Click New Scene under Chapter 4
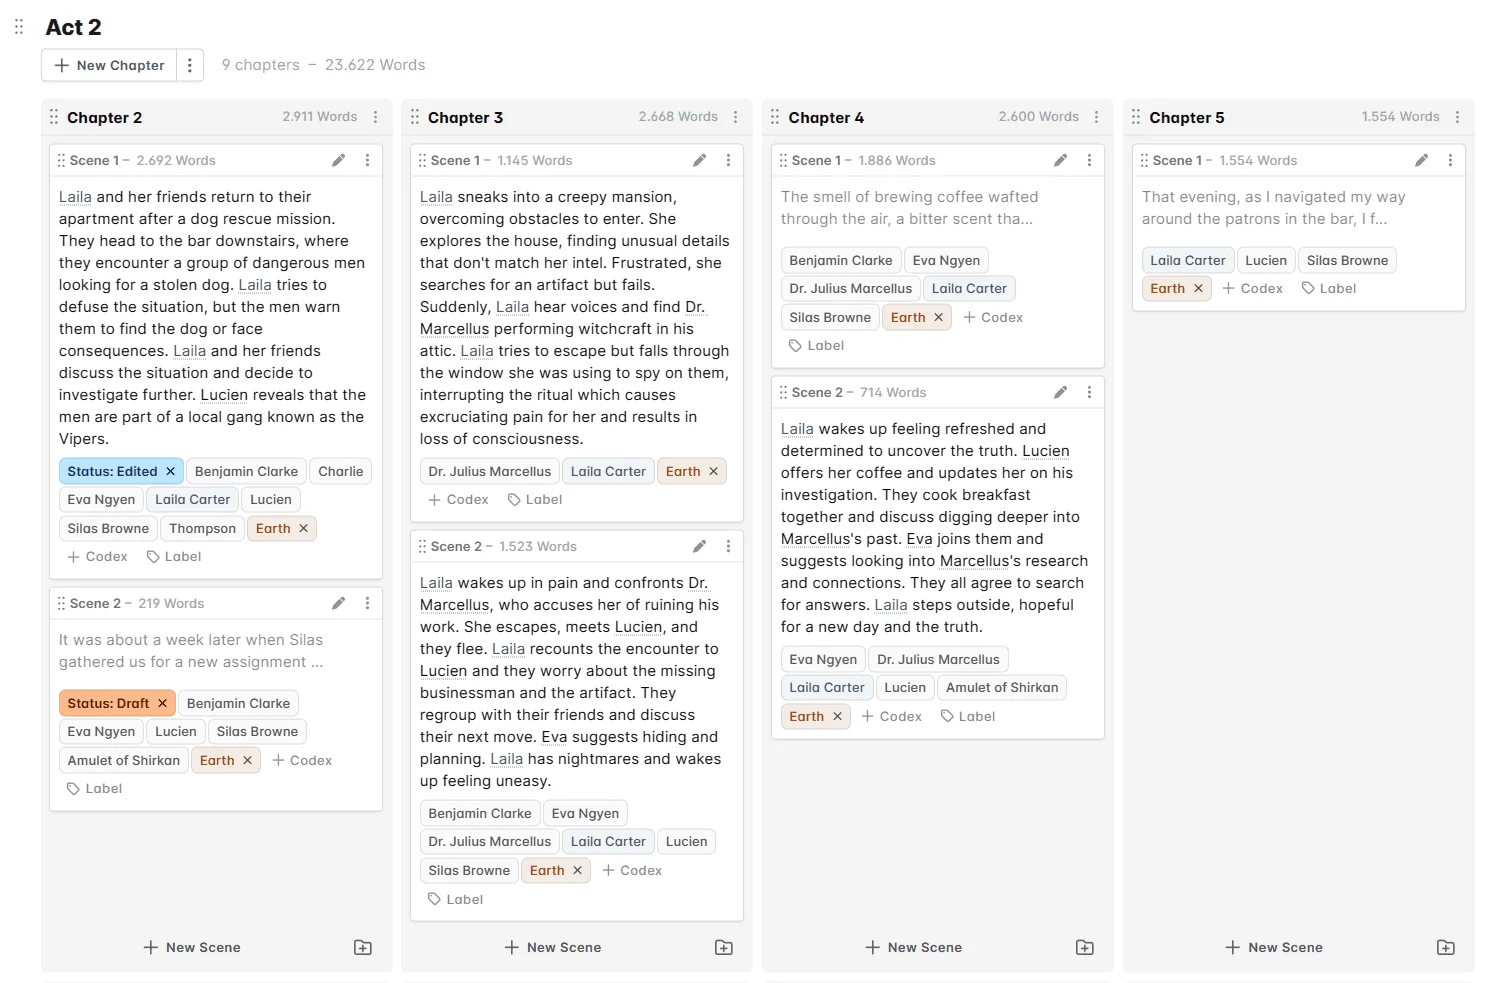The width and height of the screenshot is (1485, 983). (x=913, y=947)
